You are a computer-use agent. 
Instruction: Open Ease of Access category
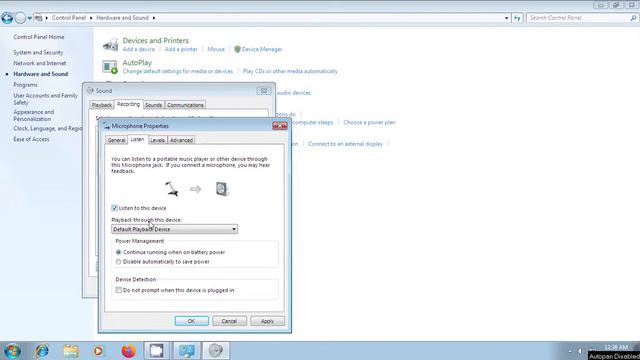pos(31,139)
